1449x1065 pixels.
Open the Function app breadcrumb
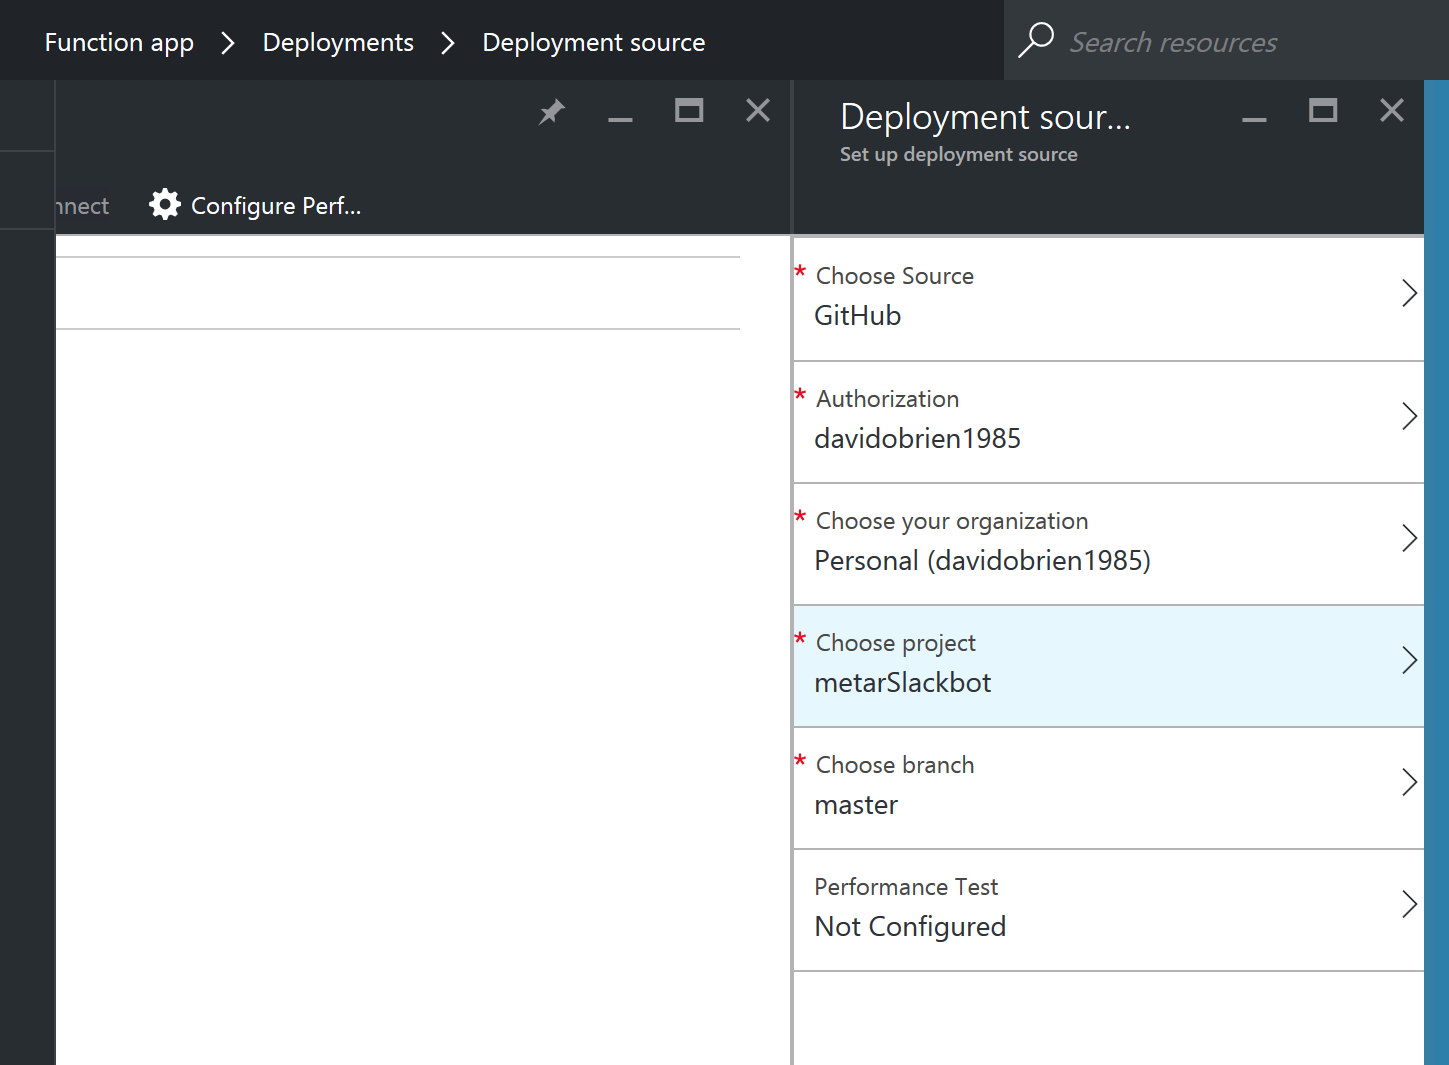119,43
